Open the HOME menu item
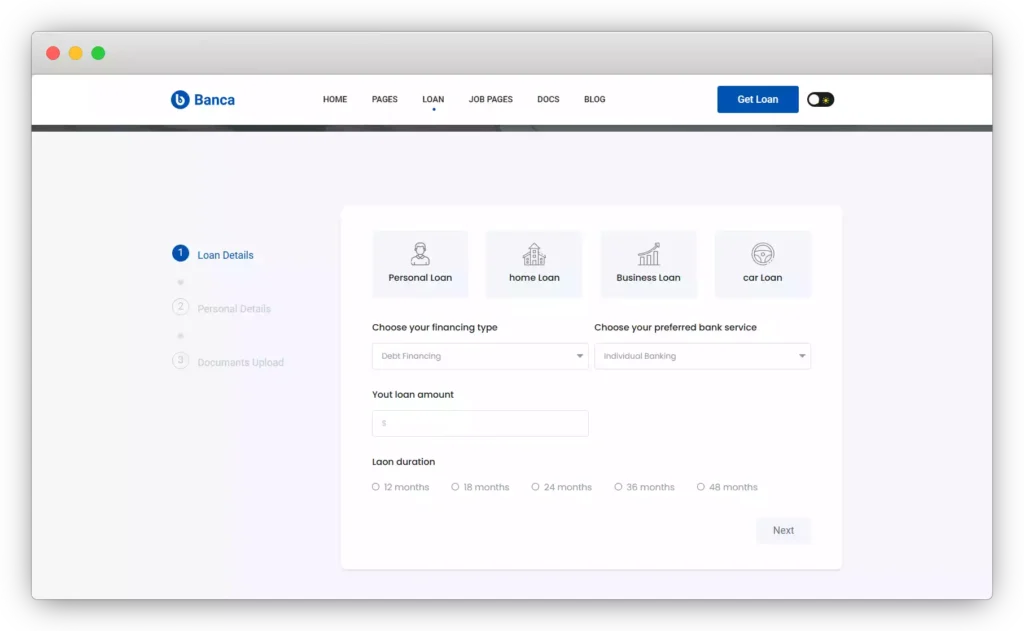The height and width of the screenshot is (631, 1024). [335, 99]
